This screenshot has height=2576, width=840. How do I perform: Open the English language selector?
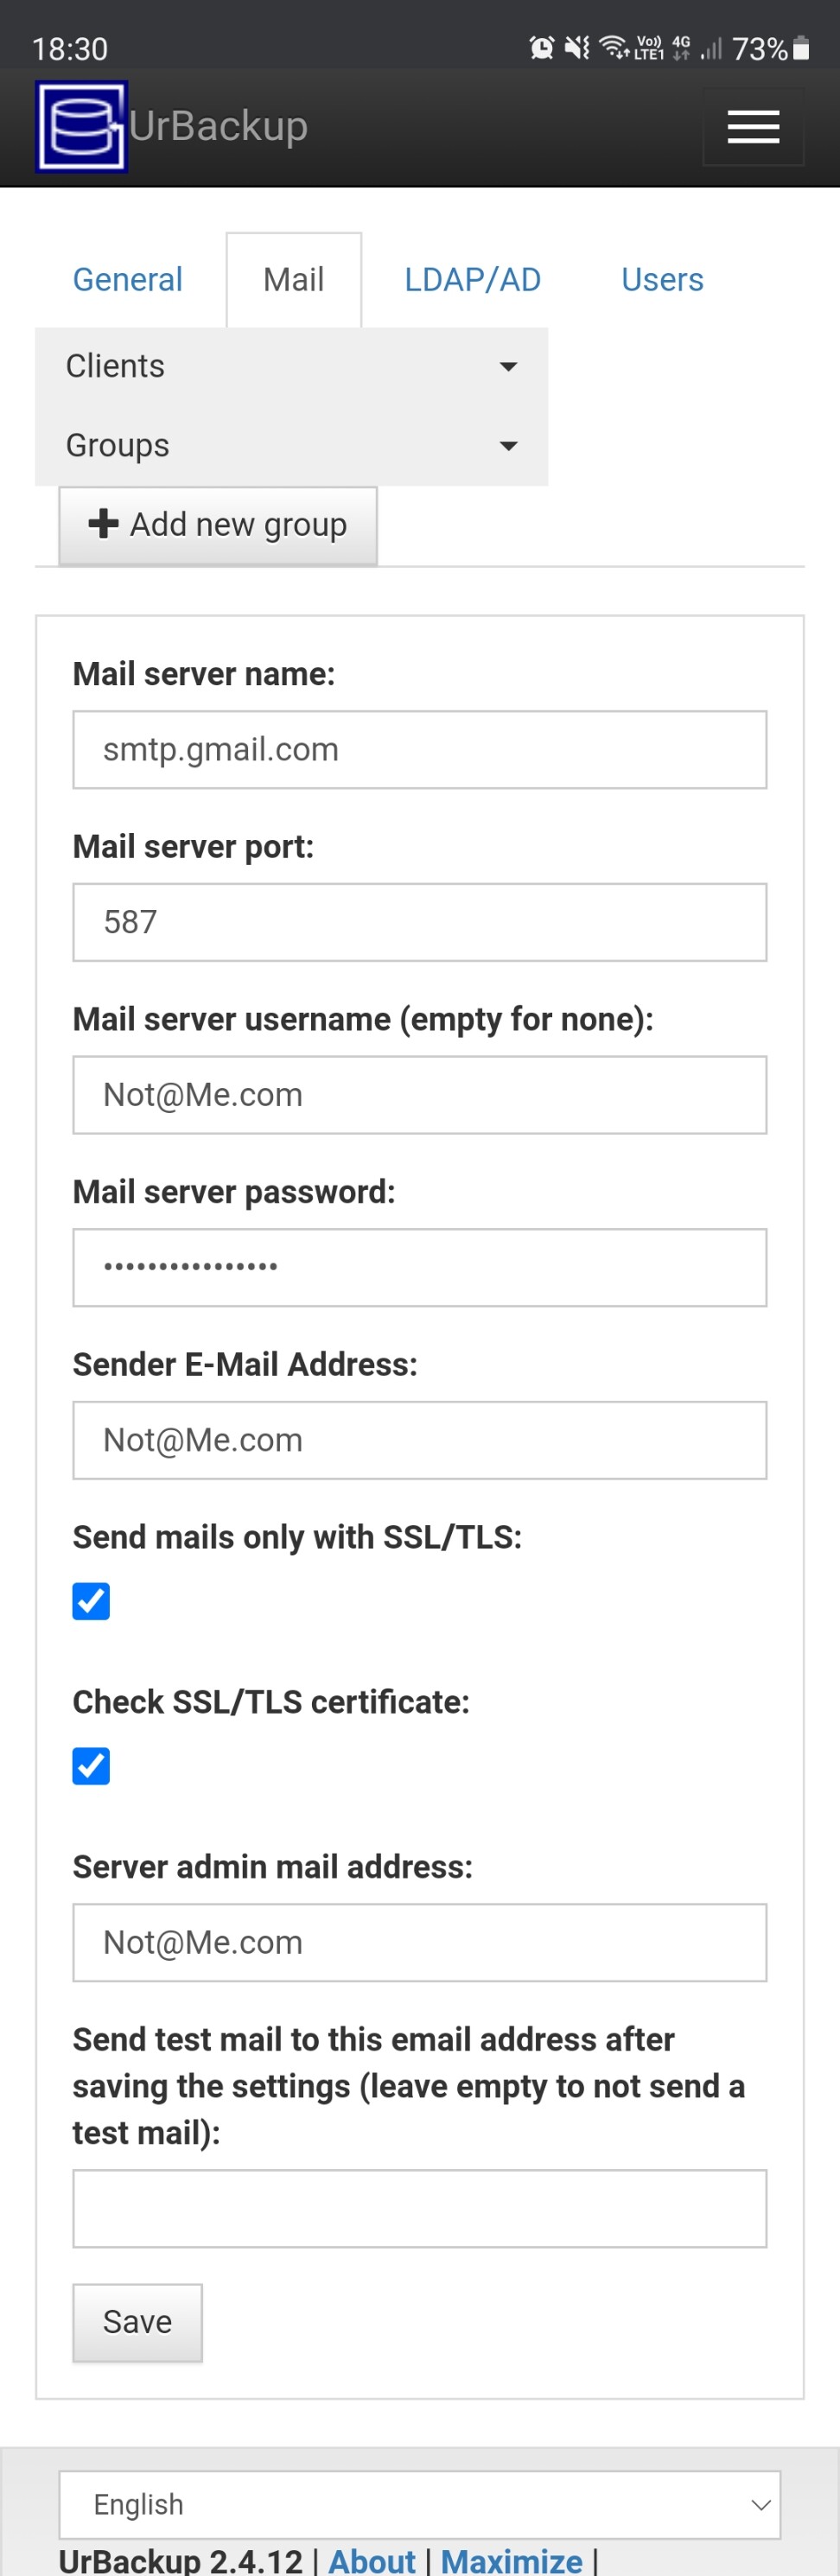(x=420, y=2504)
